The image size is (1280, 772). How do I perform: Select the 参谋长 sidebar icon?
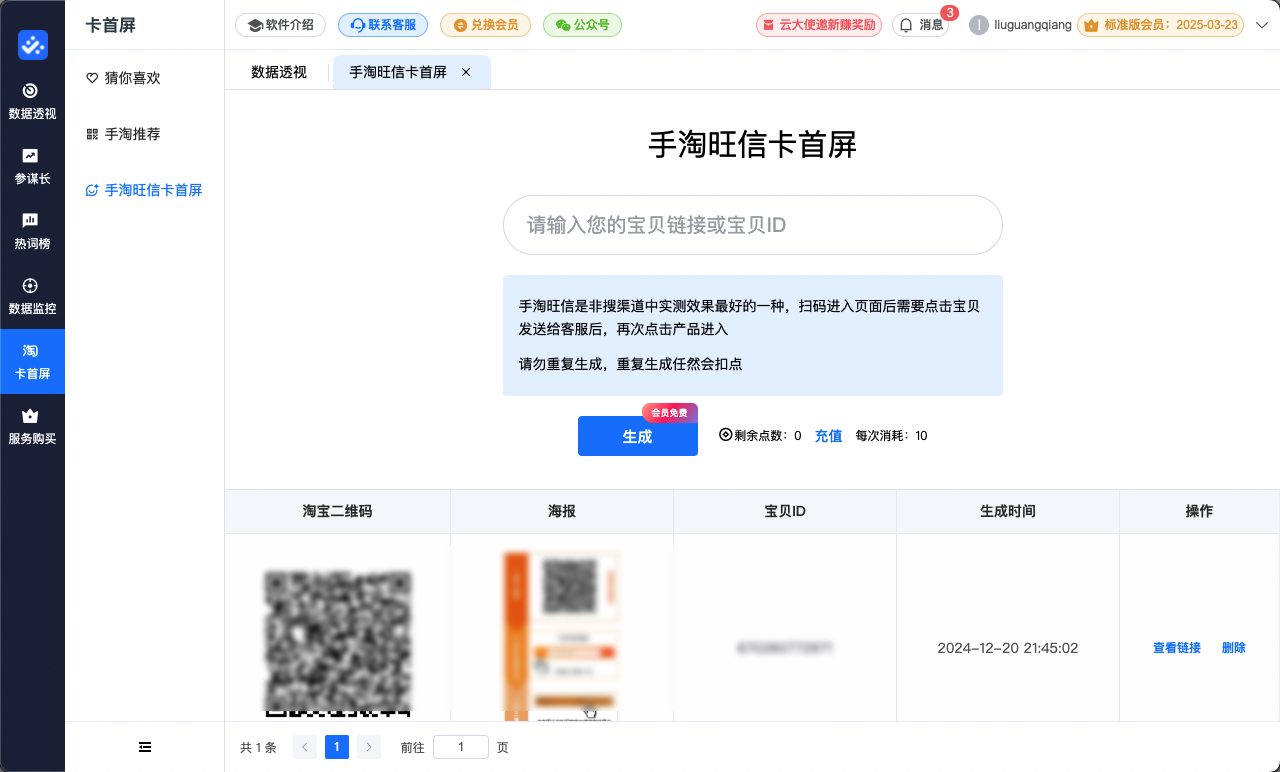coord(32,166)
